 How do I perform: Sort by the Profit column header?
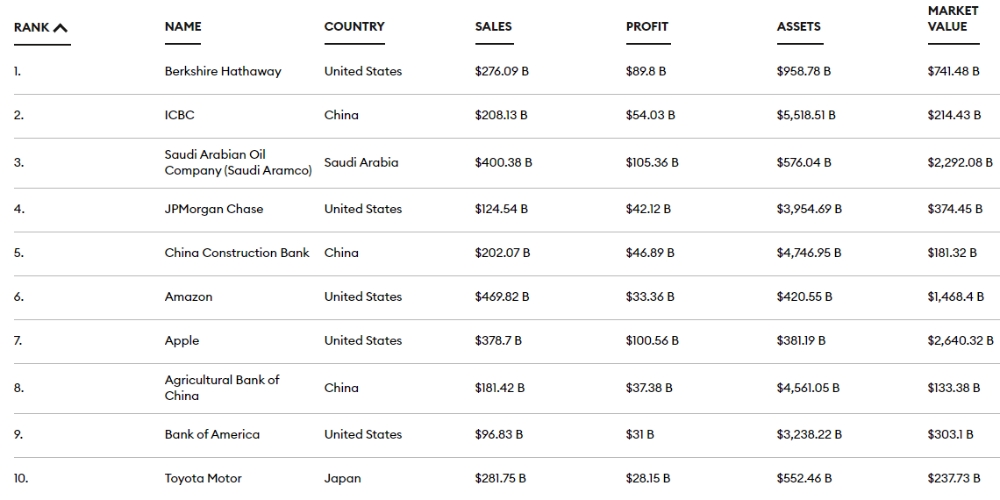coord(647,27)
